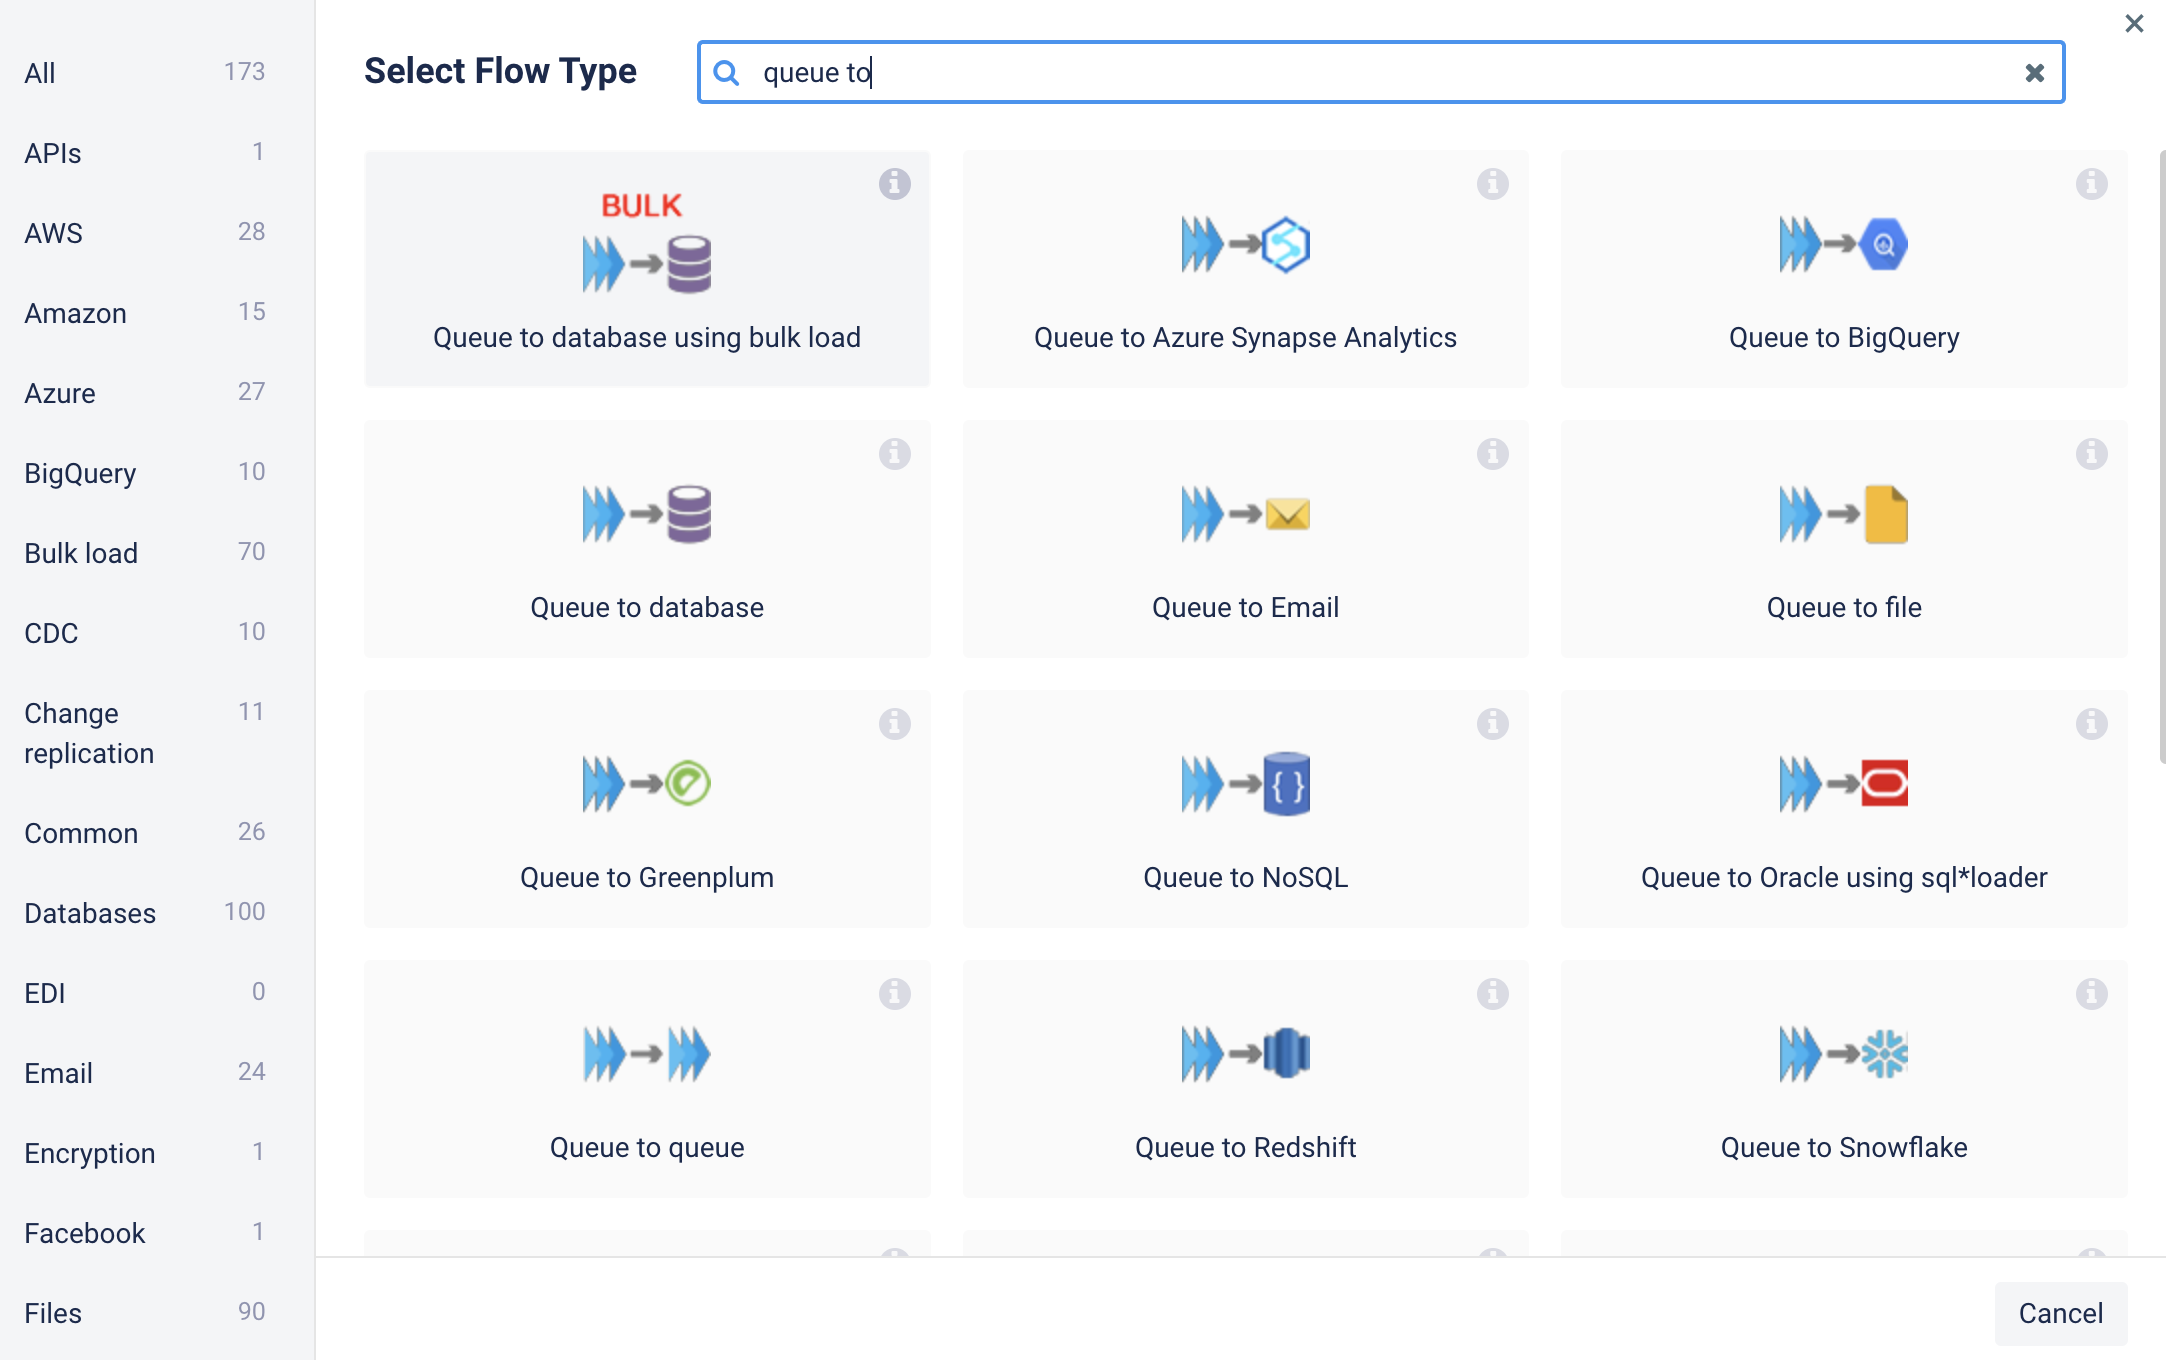Image resolution: width=2166 pixels, height=1360 pixels.
Task: Select the Queue to Greenplum card
Action: pos(647,809)
